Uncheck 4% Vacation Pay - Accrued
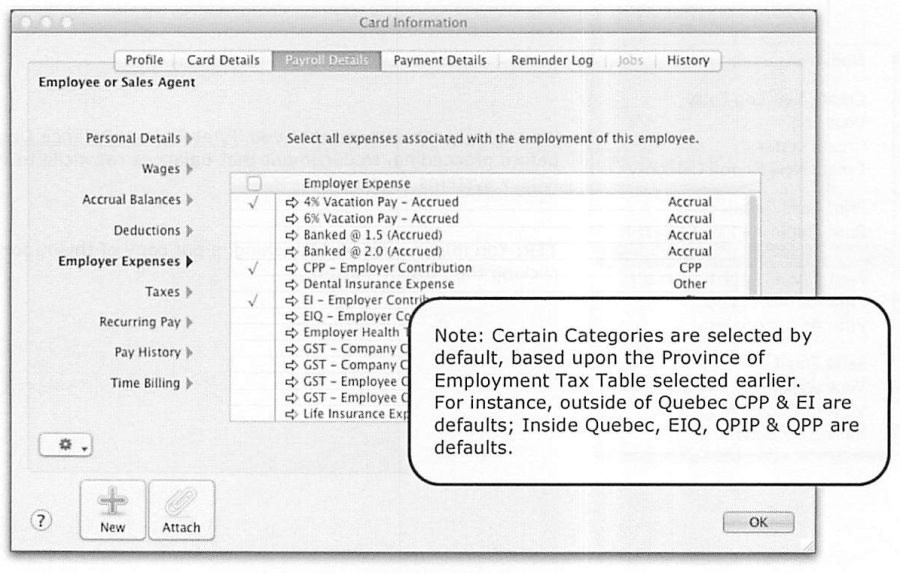Viewport: 900px width, 573px height. pyautogui.click(x=253, y=202)
